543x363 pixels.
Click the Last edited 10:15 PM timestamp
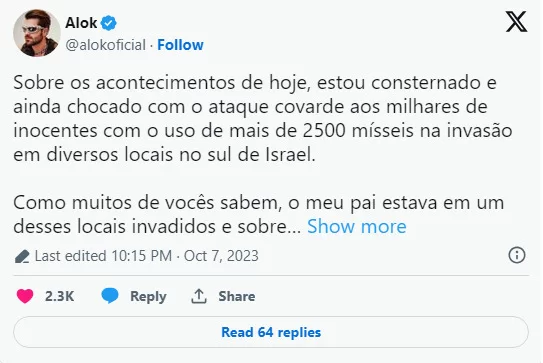click(x=103, y=256)
